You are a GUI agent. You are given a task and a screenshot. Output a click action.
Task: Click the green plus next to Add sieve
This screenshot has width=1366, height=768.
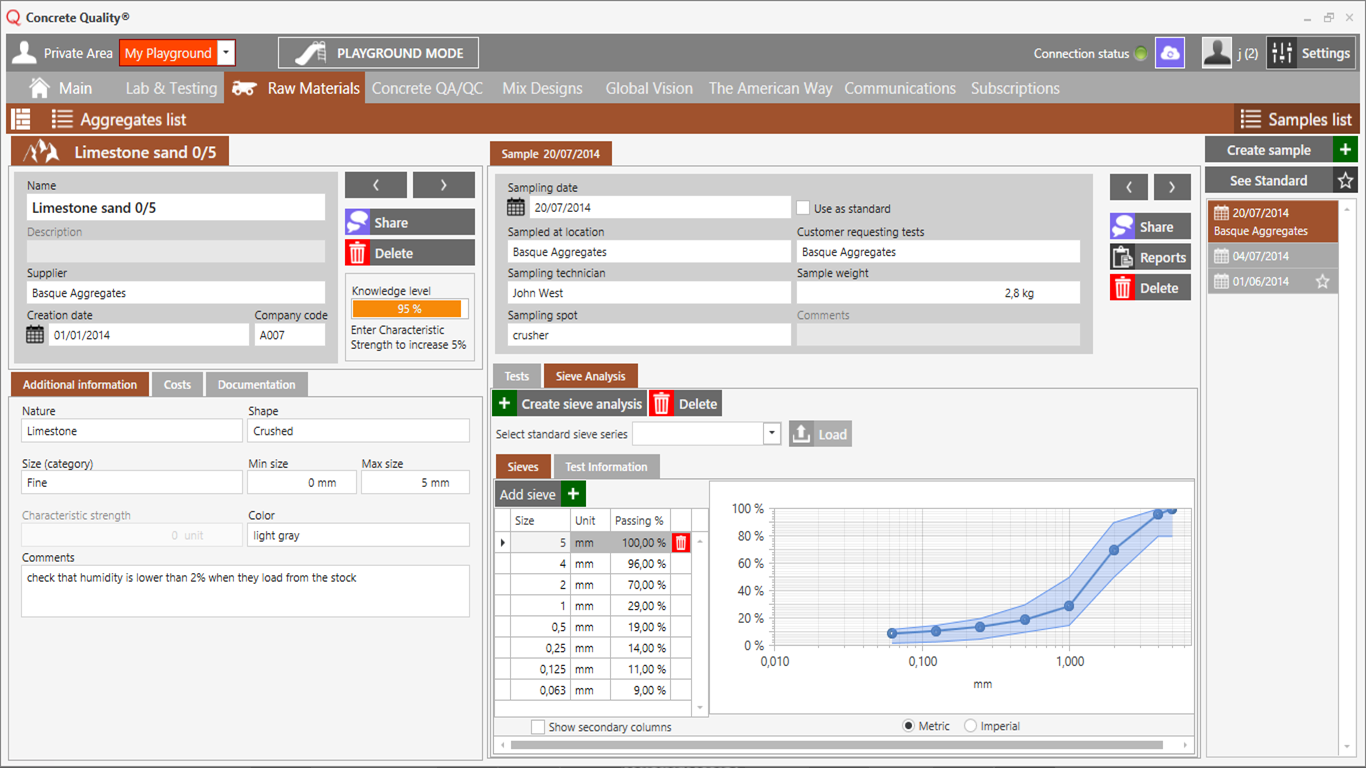click(573, 494)
